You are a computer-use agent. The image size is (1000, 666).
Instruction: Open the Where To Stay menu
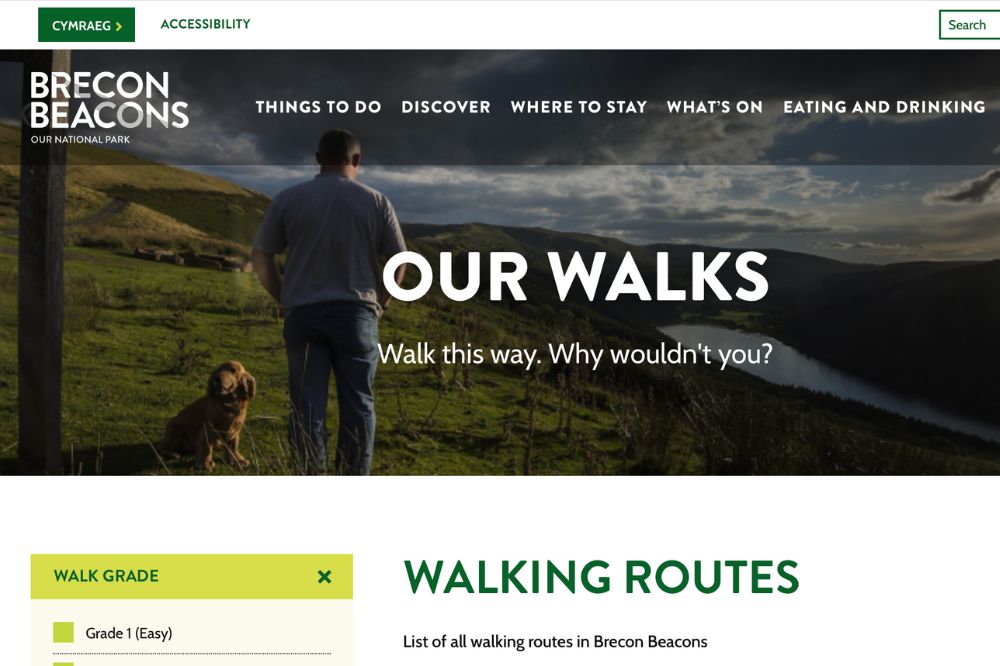579,107
